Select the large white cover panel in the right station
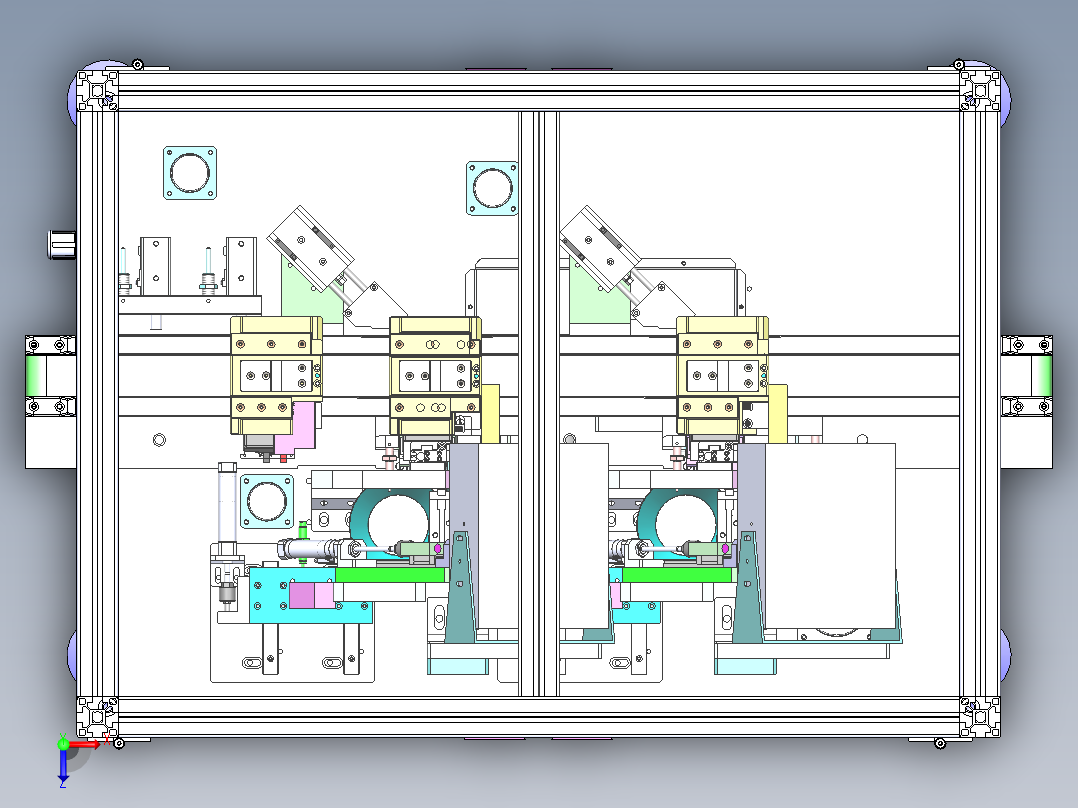This screenshot has width=1078, height=808. click(x=828, y=536)
